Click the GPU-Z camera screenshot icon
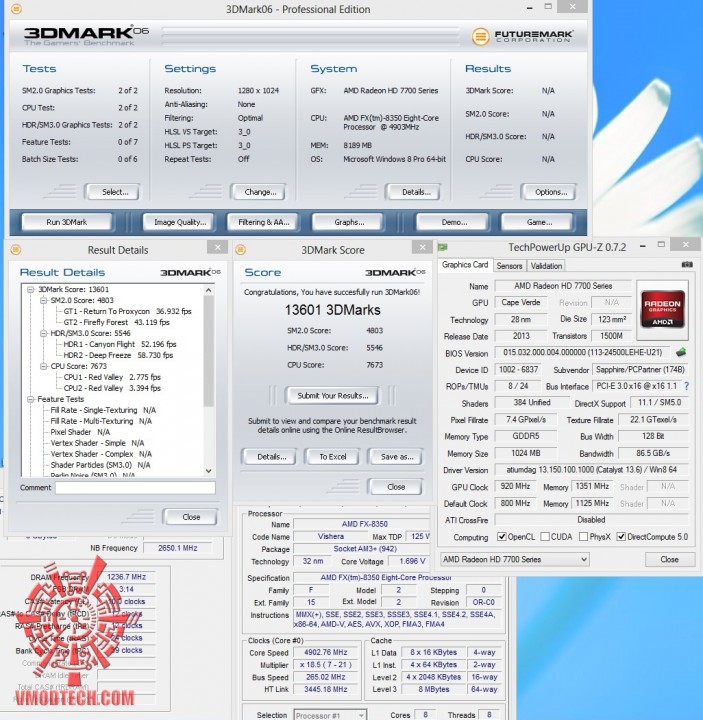 pyautogui.click(x=687, y=264)
